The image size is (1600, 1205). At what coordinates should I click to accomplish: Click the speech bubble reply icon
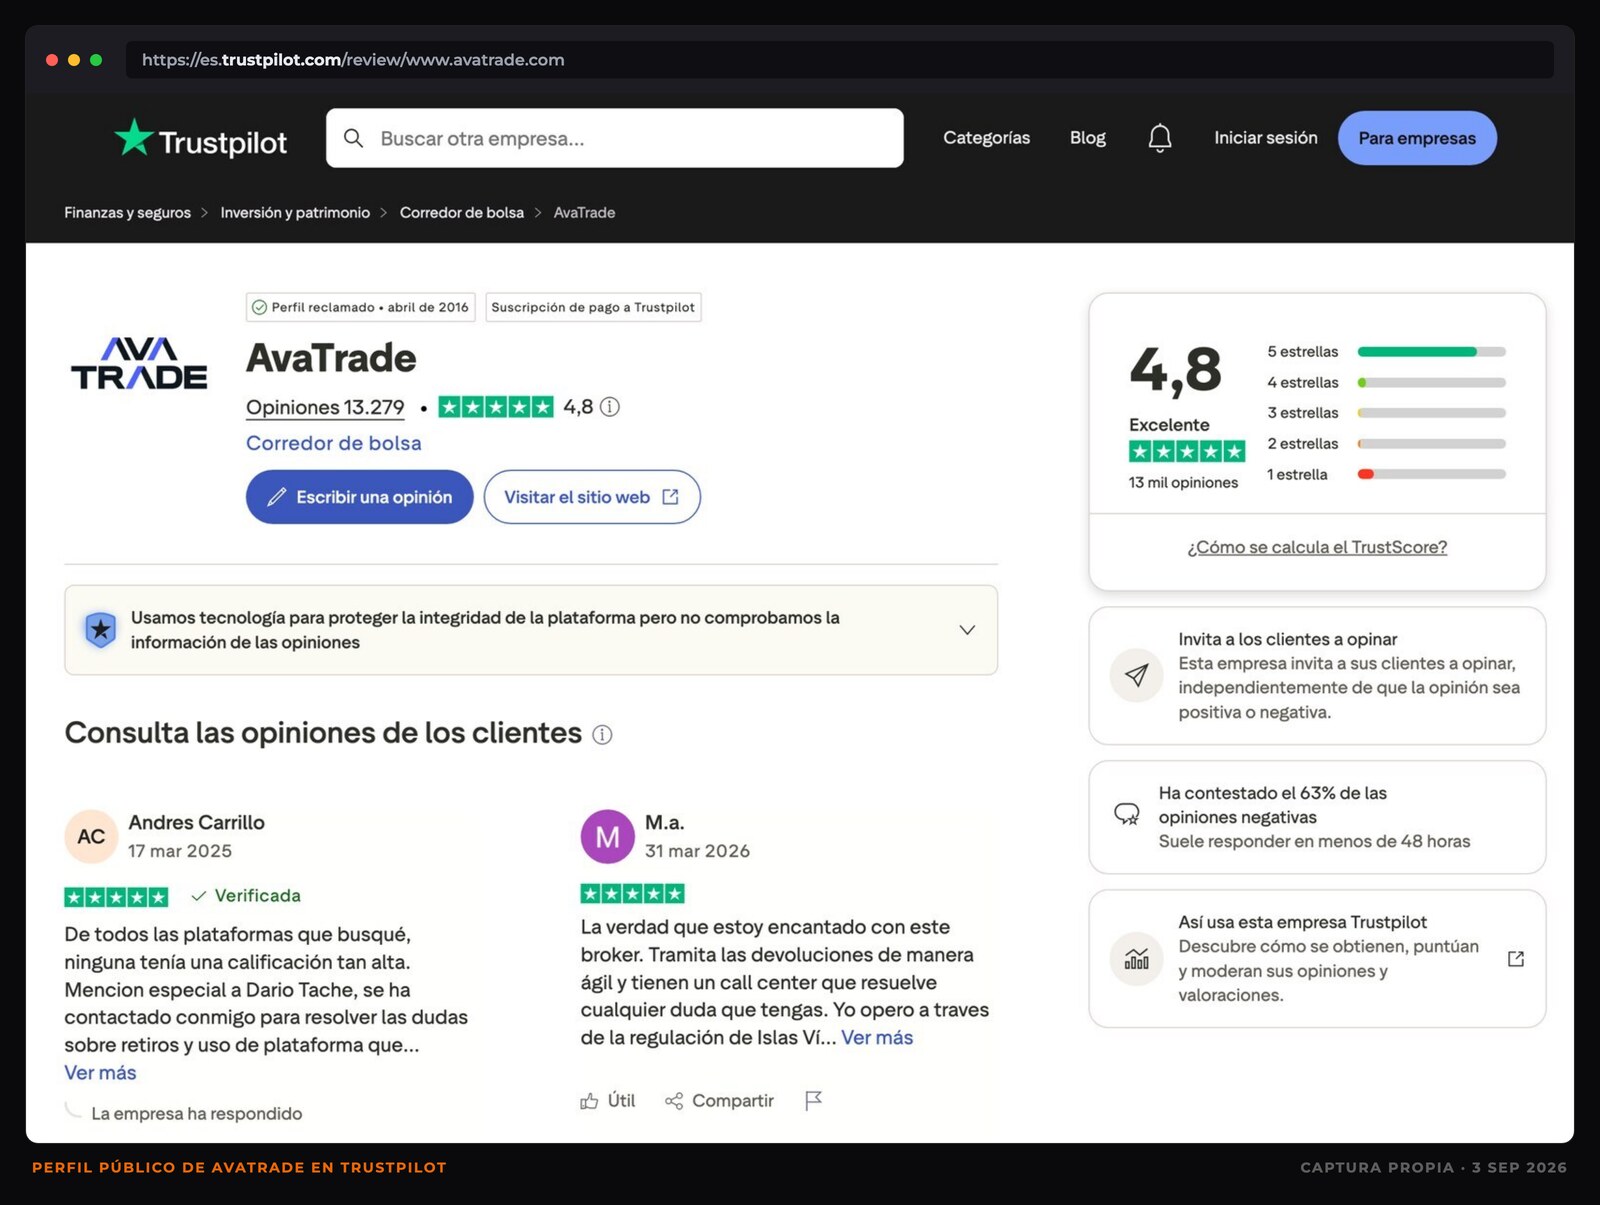(x=1127, y=814)
